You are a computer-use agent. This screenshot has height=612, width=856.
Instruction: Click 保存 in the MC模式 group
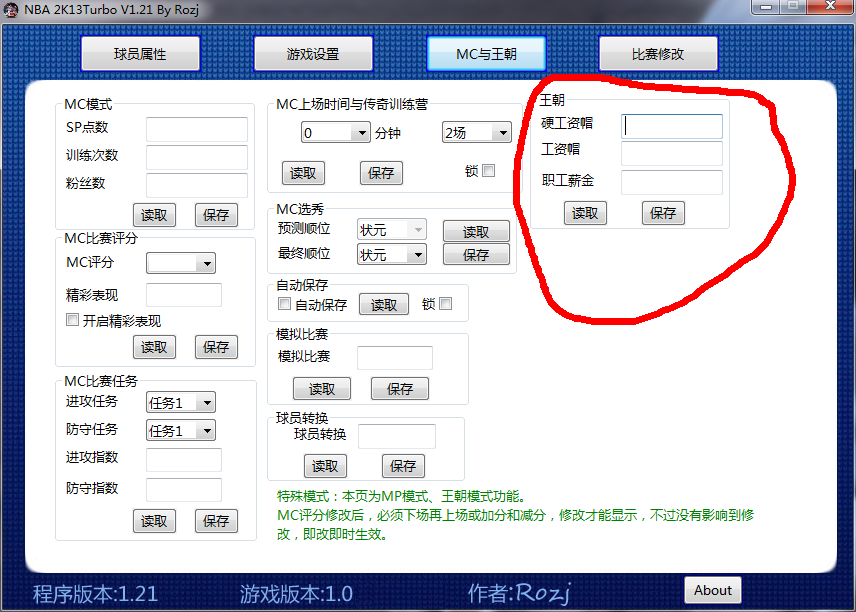point(216,215)
